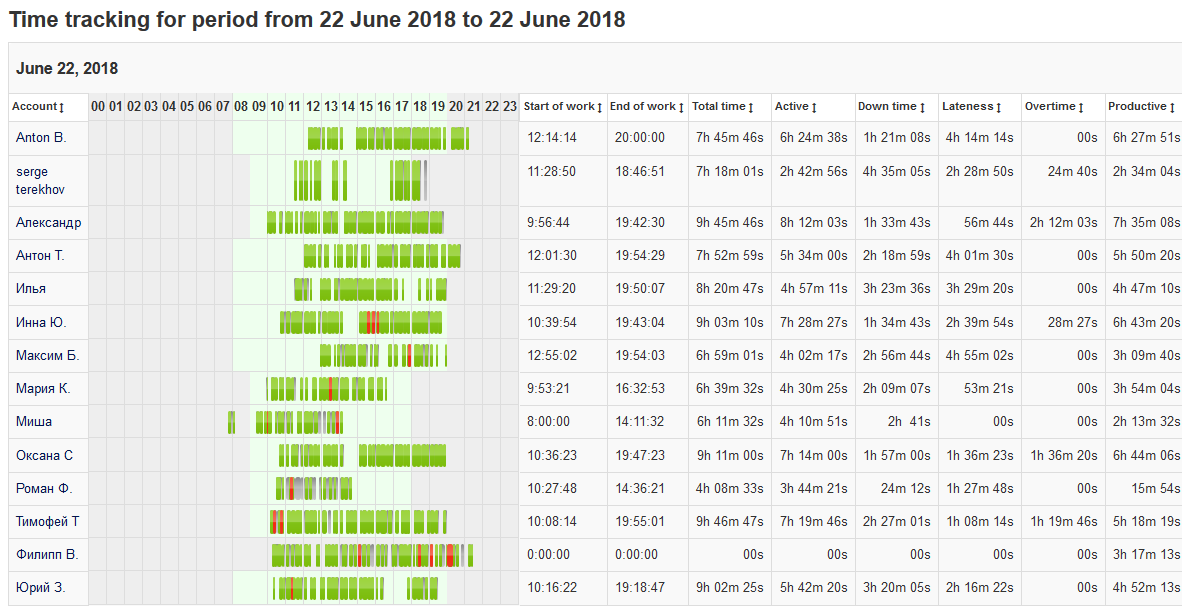Screen dimensions: 1182x616
Task: Click Миша's isolated activity bar before hour 08
Action: point(231,422)
